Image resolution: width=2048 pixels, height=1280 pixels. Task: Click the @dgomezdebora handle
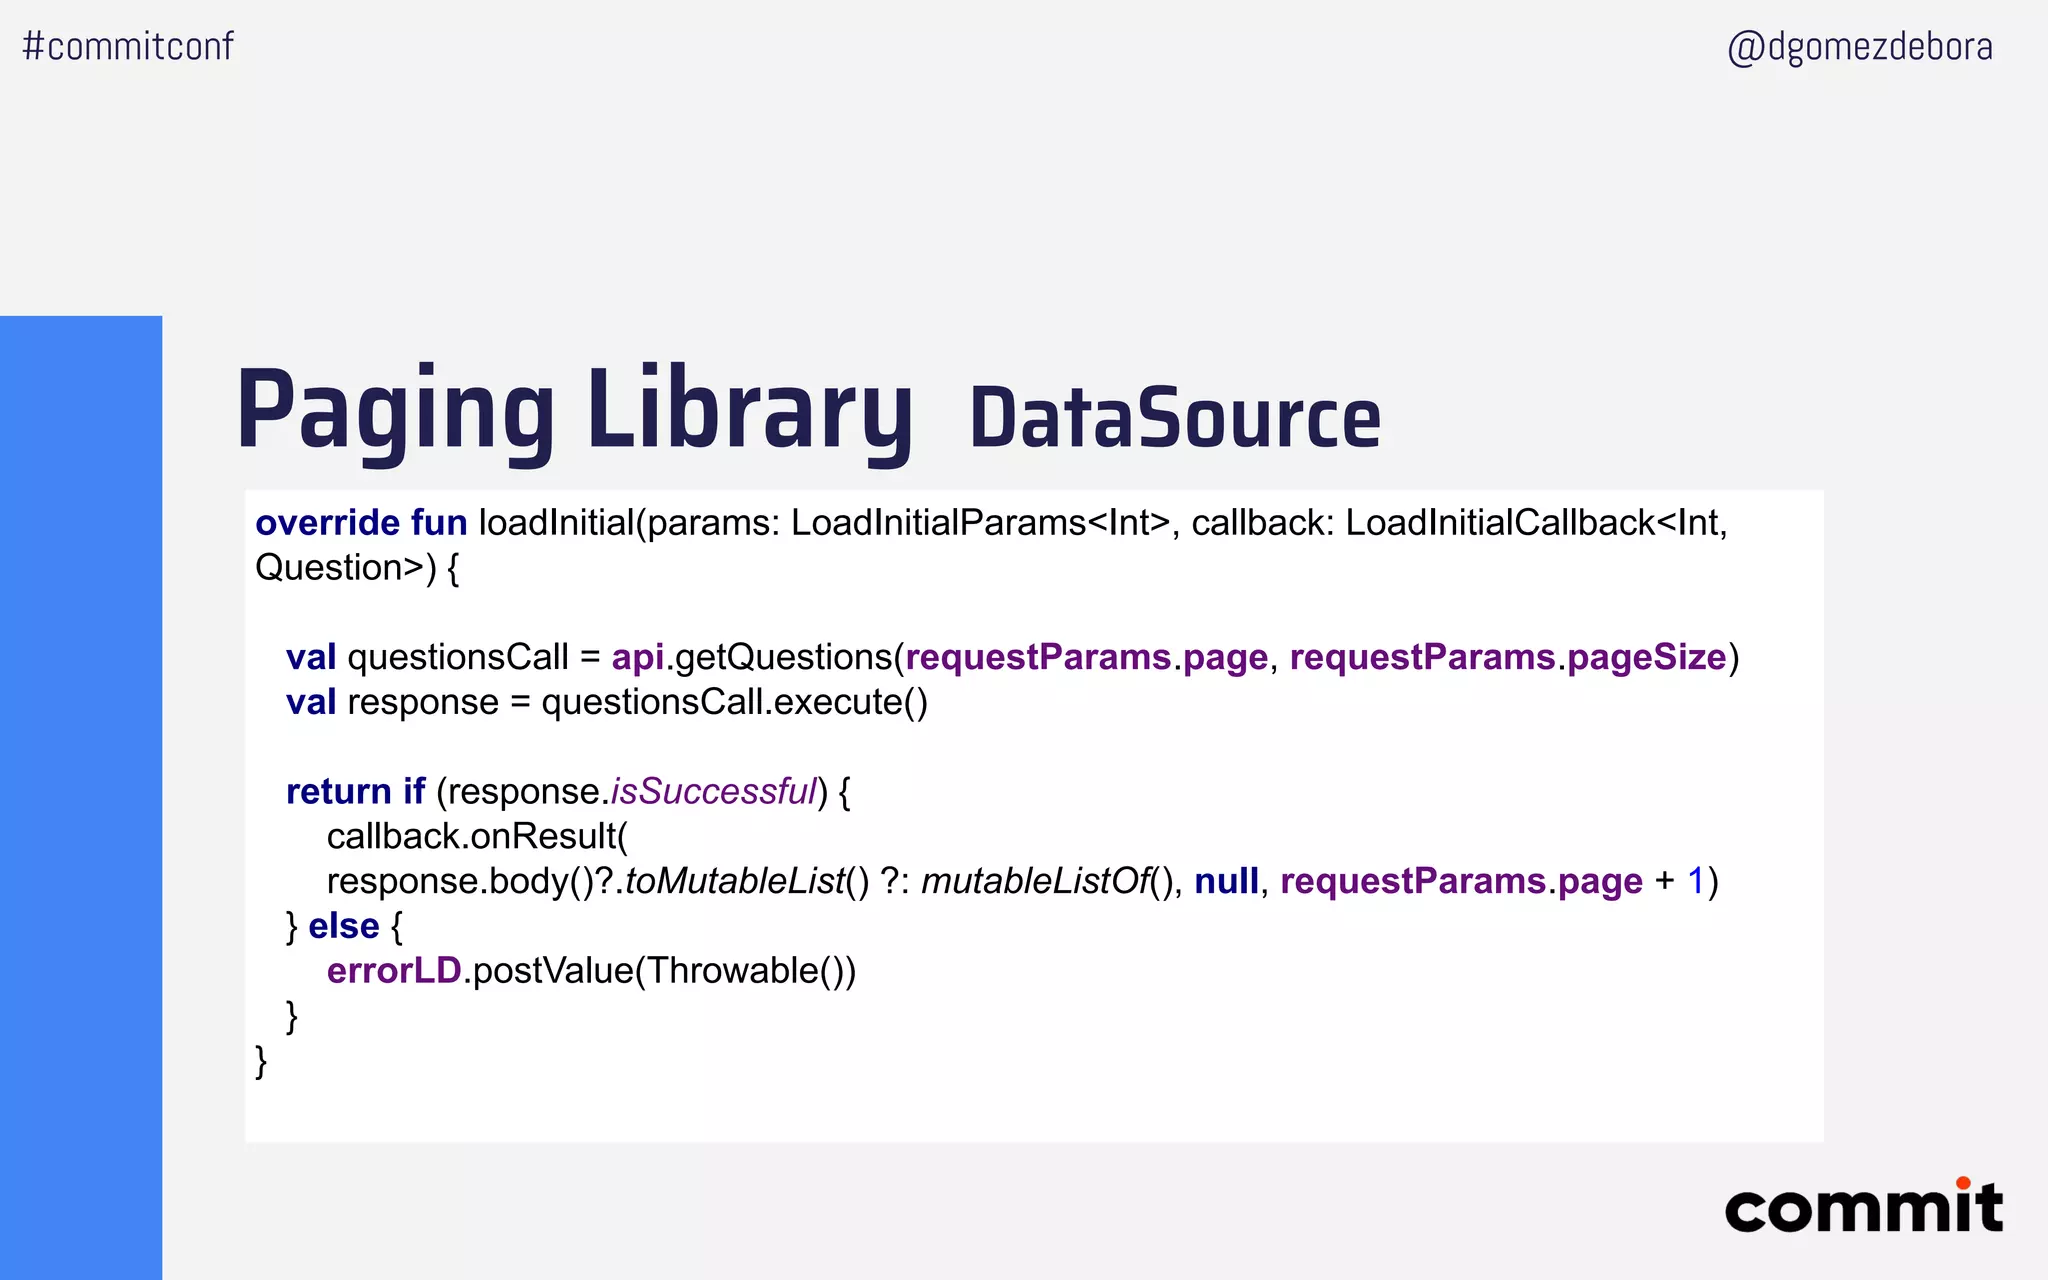tap(1860, 47)
